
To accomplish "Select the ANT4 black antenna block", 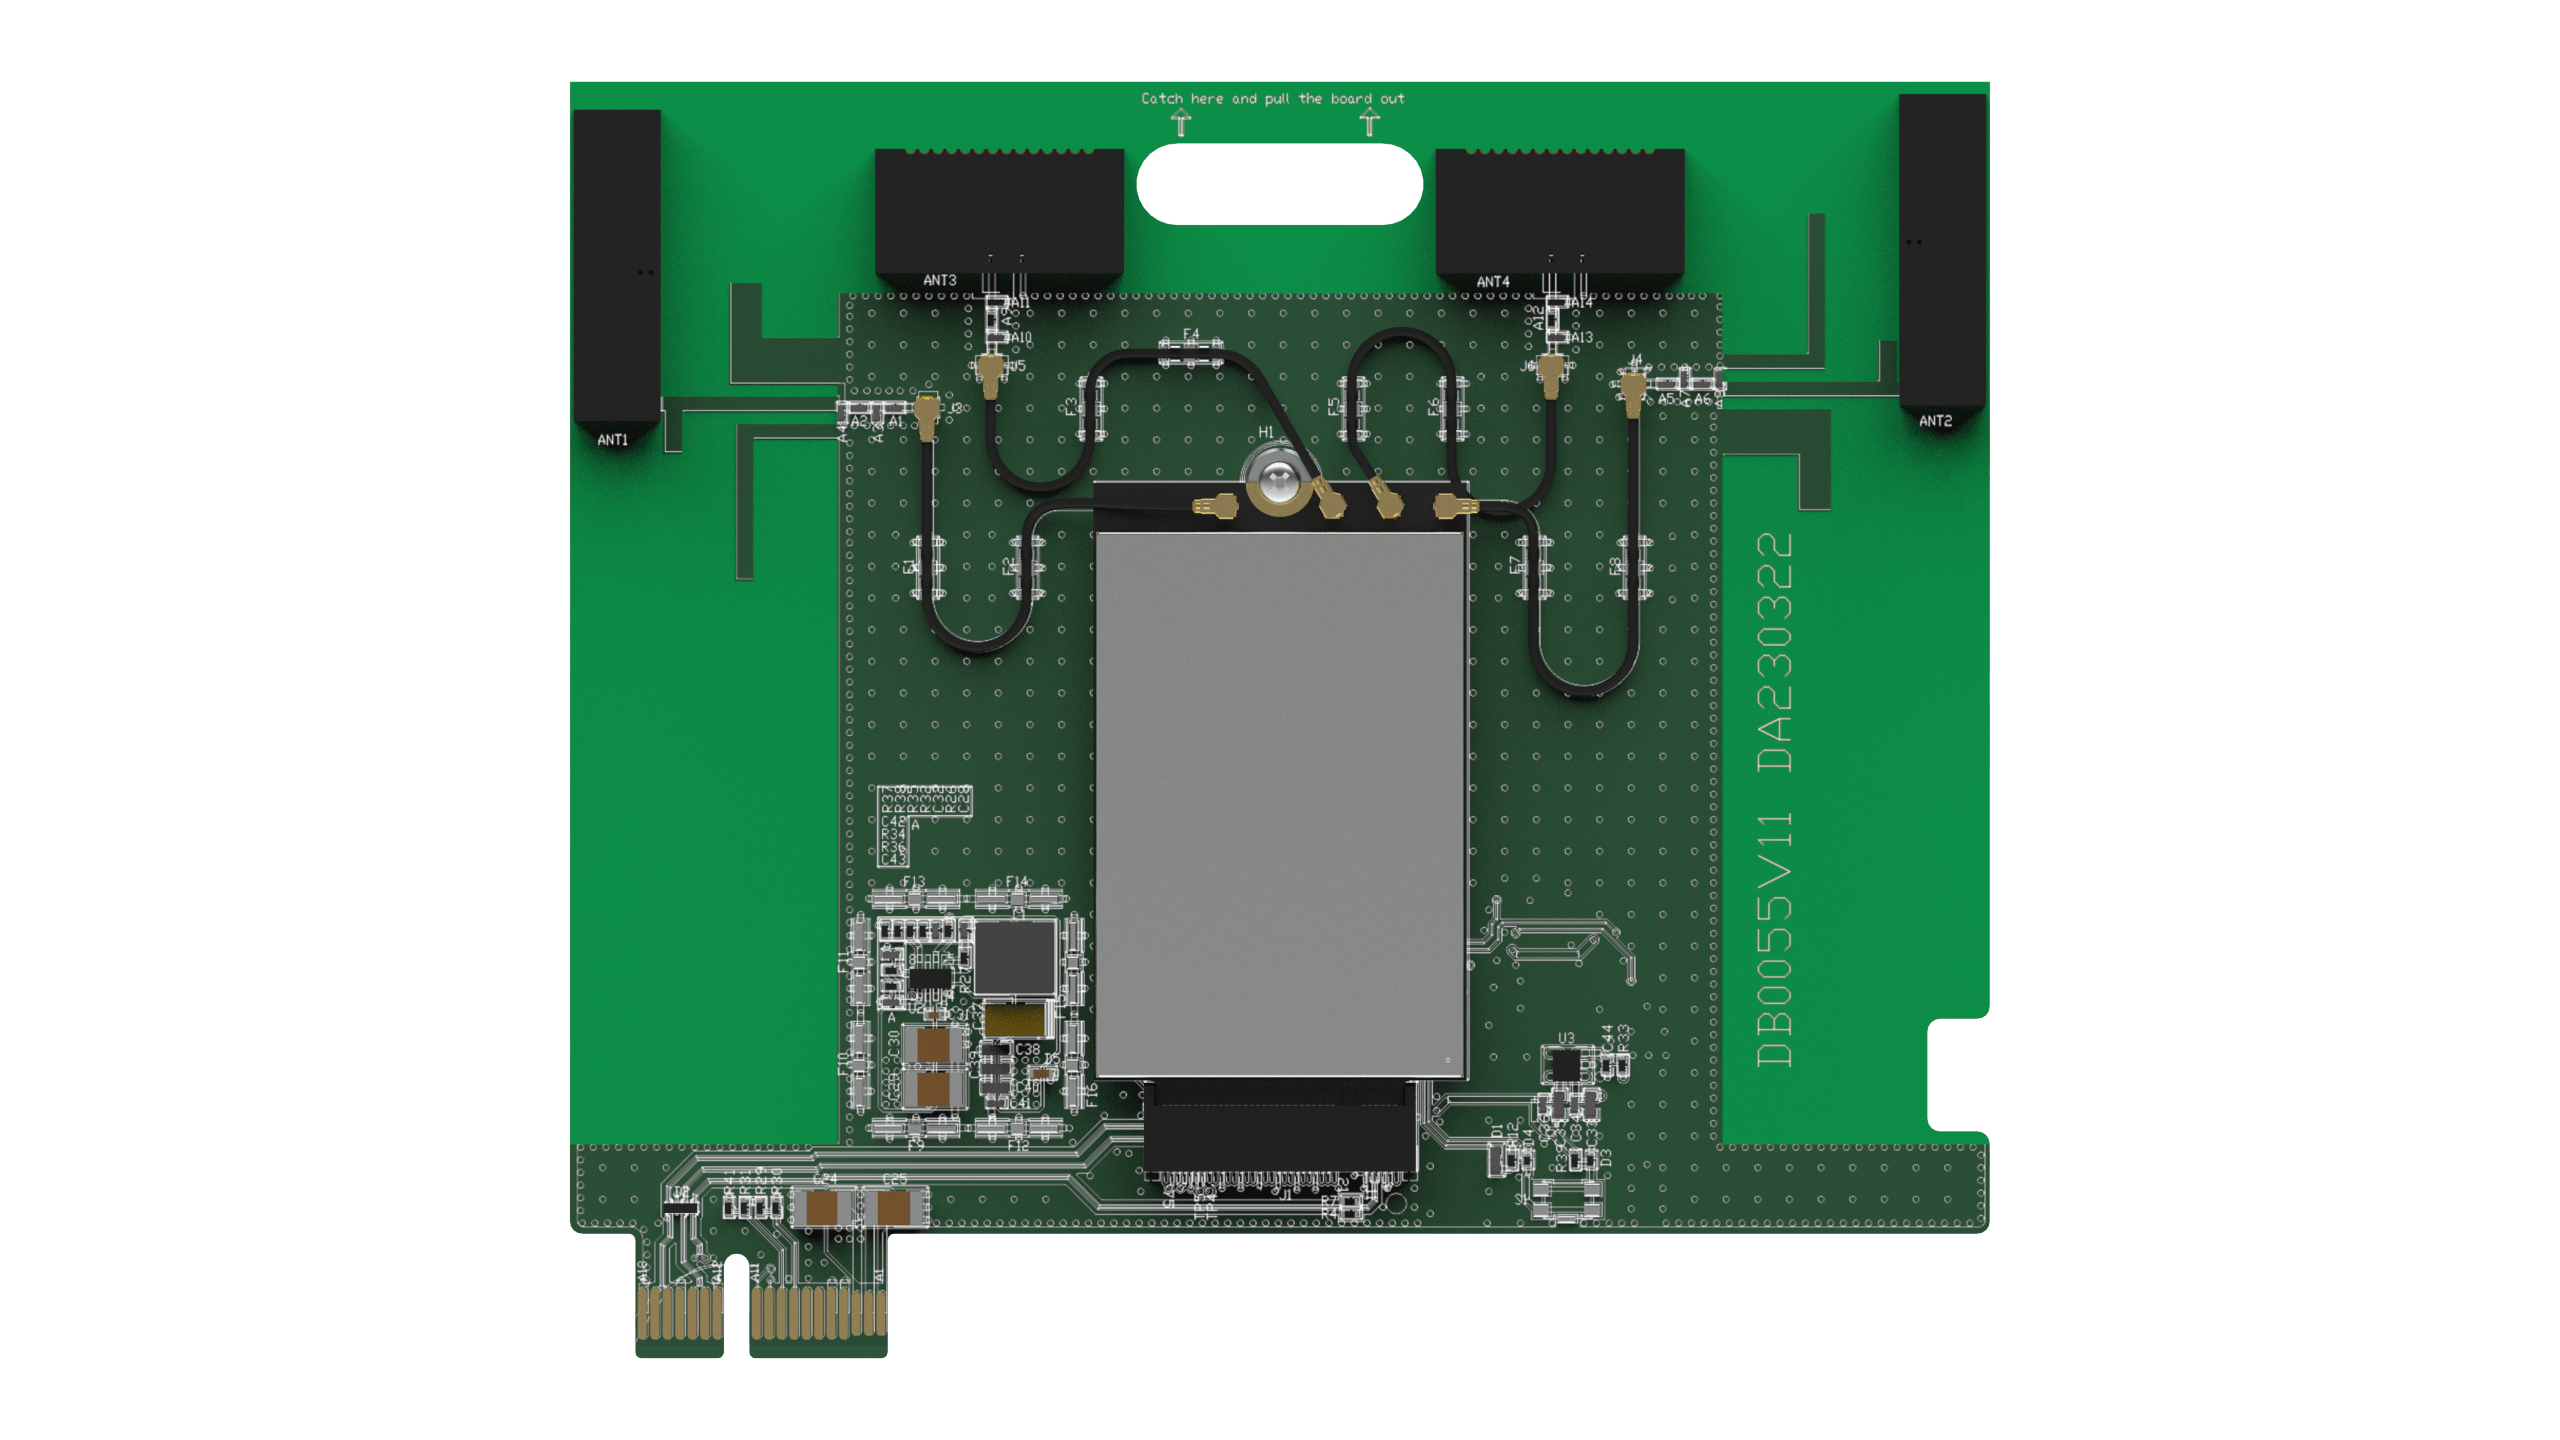I will pos(1560,212).
